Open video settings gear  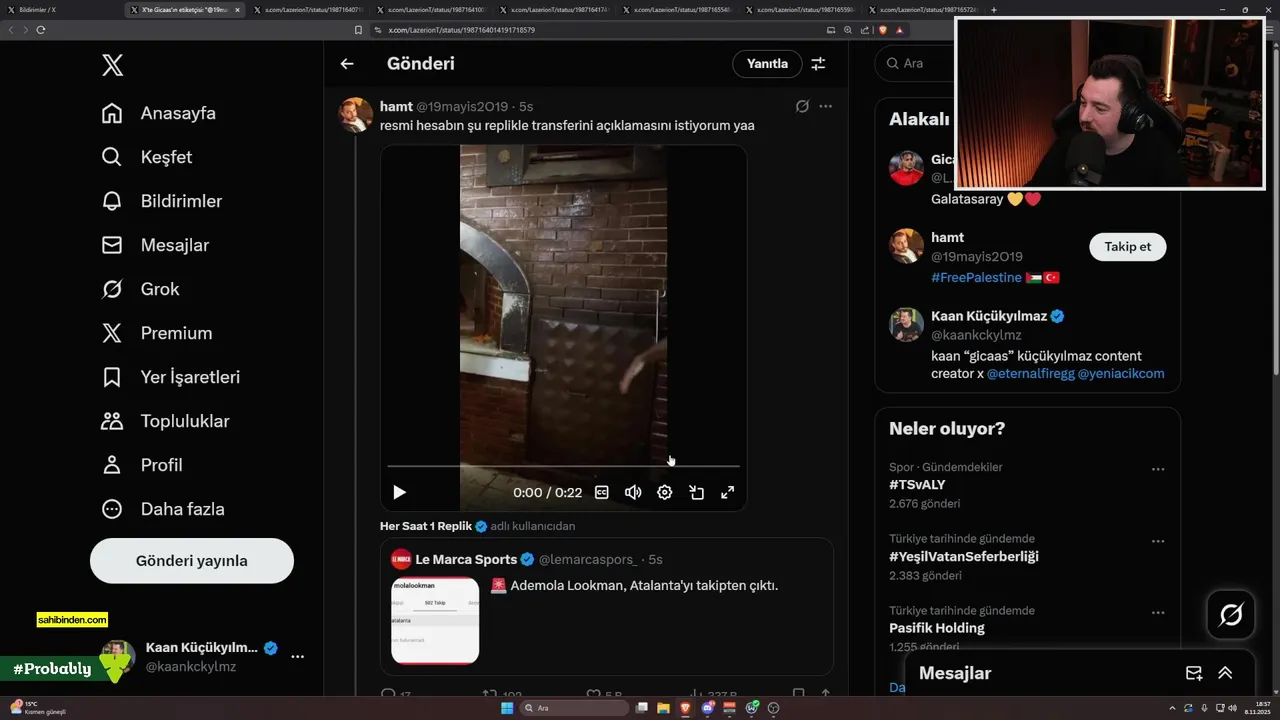pyautogui.click(x=664, y=492)
